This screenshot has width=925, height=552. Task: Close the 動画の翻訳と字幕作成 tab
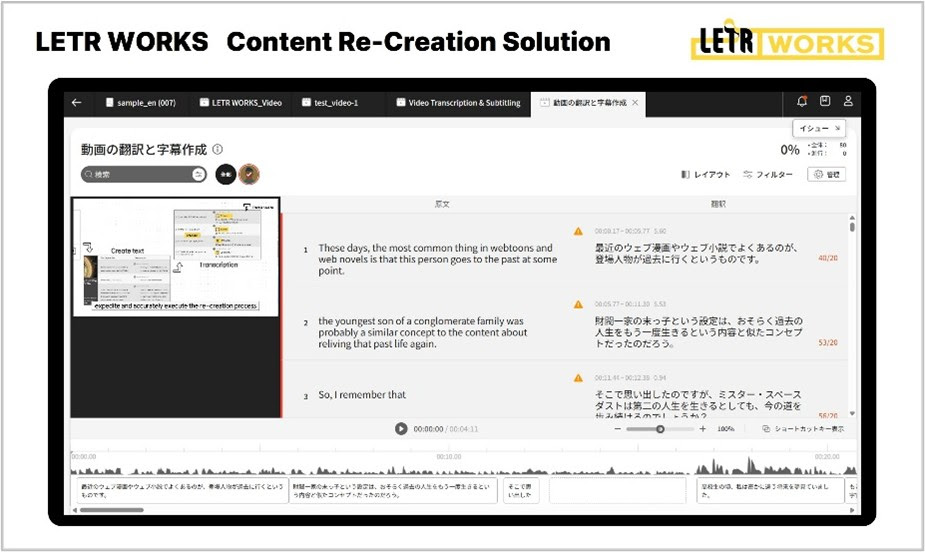point(635,103)
